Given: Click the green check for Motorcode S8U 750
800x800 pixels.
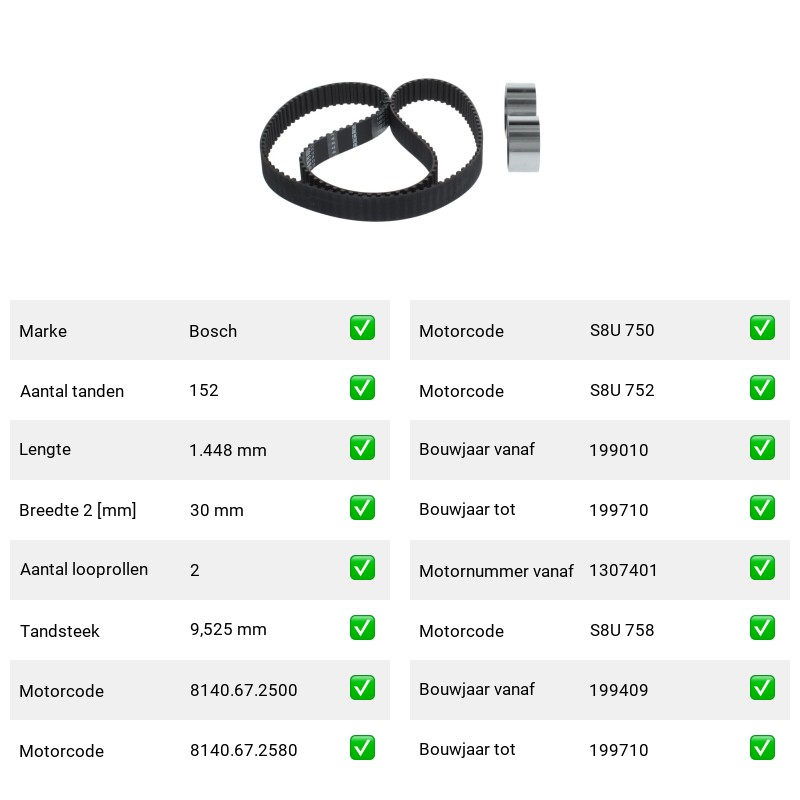Looking at the screenshot, I should (762, 328).
